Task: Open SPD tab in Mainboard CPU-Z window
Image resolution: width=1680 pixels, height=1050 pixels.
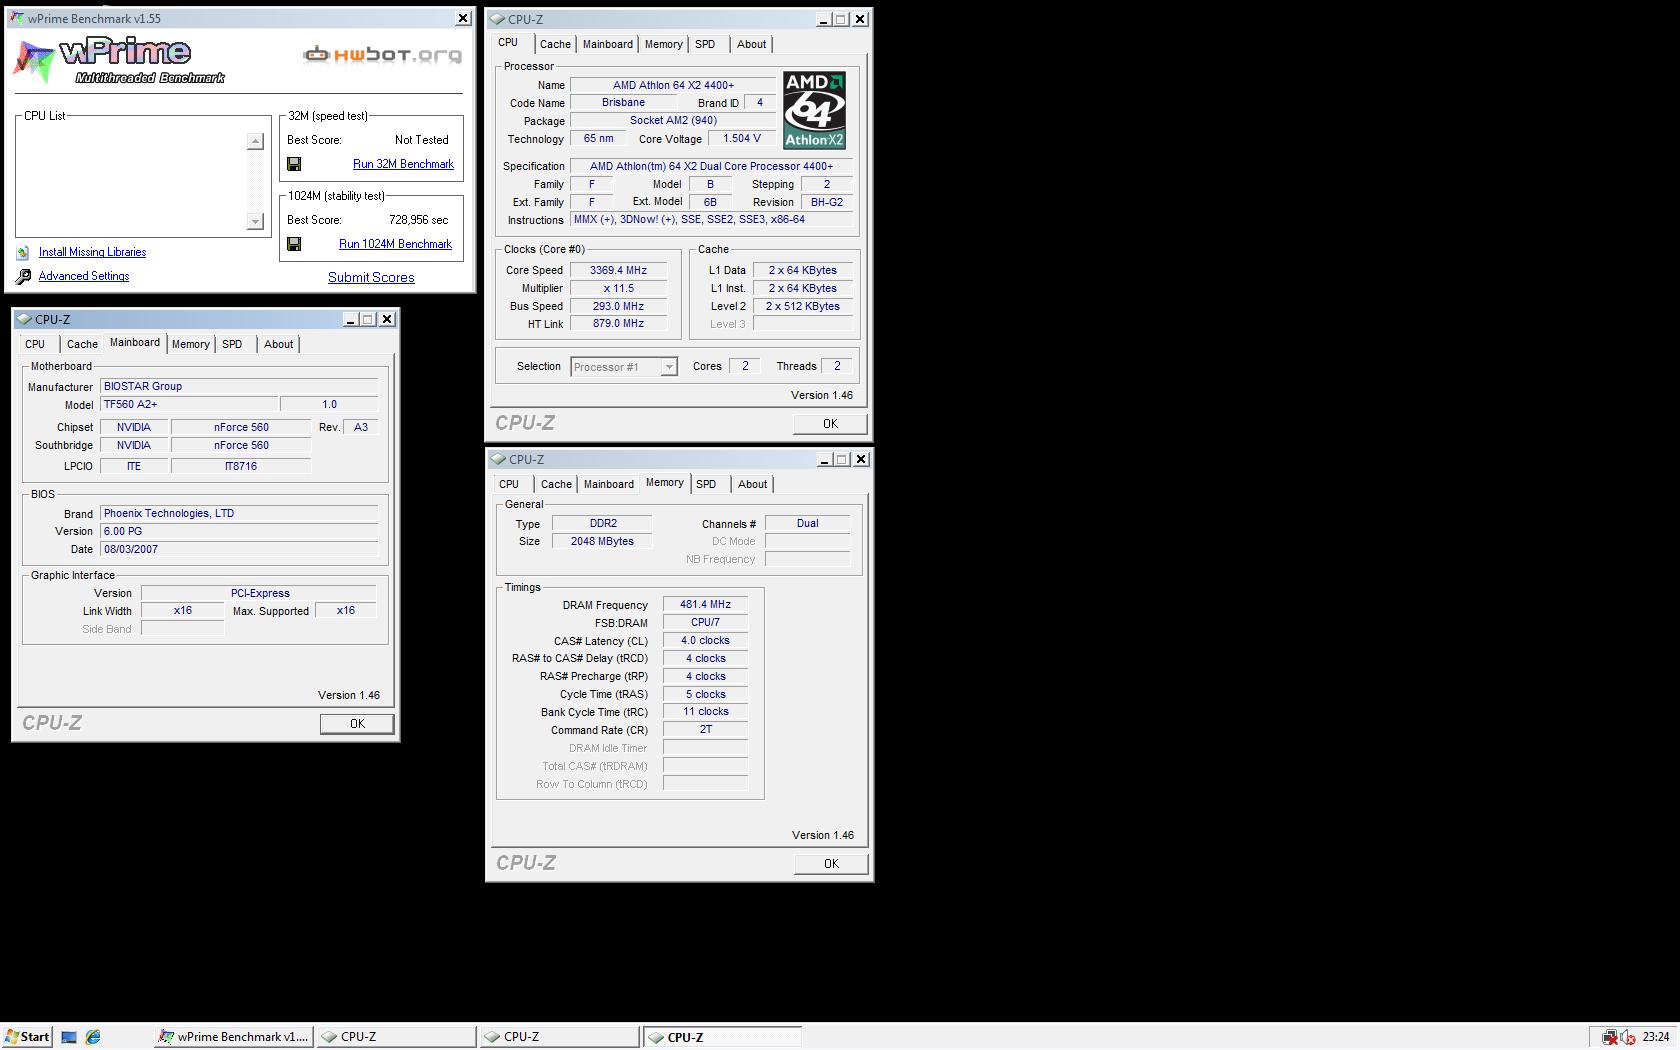Action: click(x=232, y=344)
